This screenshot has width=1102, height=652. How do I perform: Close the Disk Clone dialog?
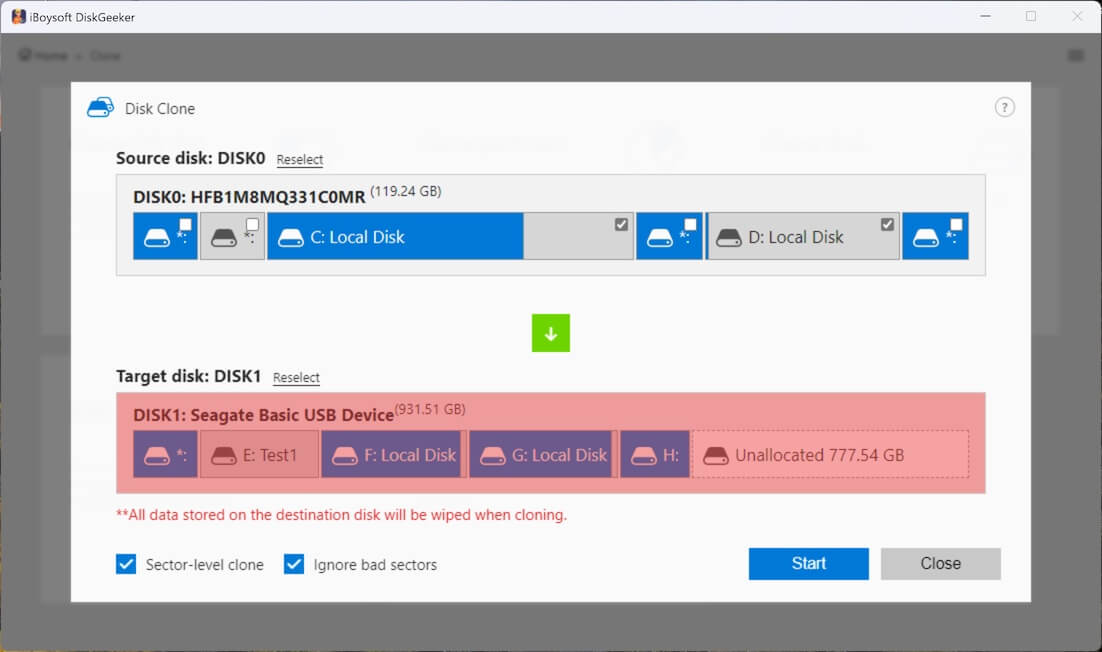(x=940, y=564)
